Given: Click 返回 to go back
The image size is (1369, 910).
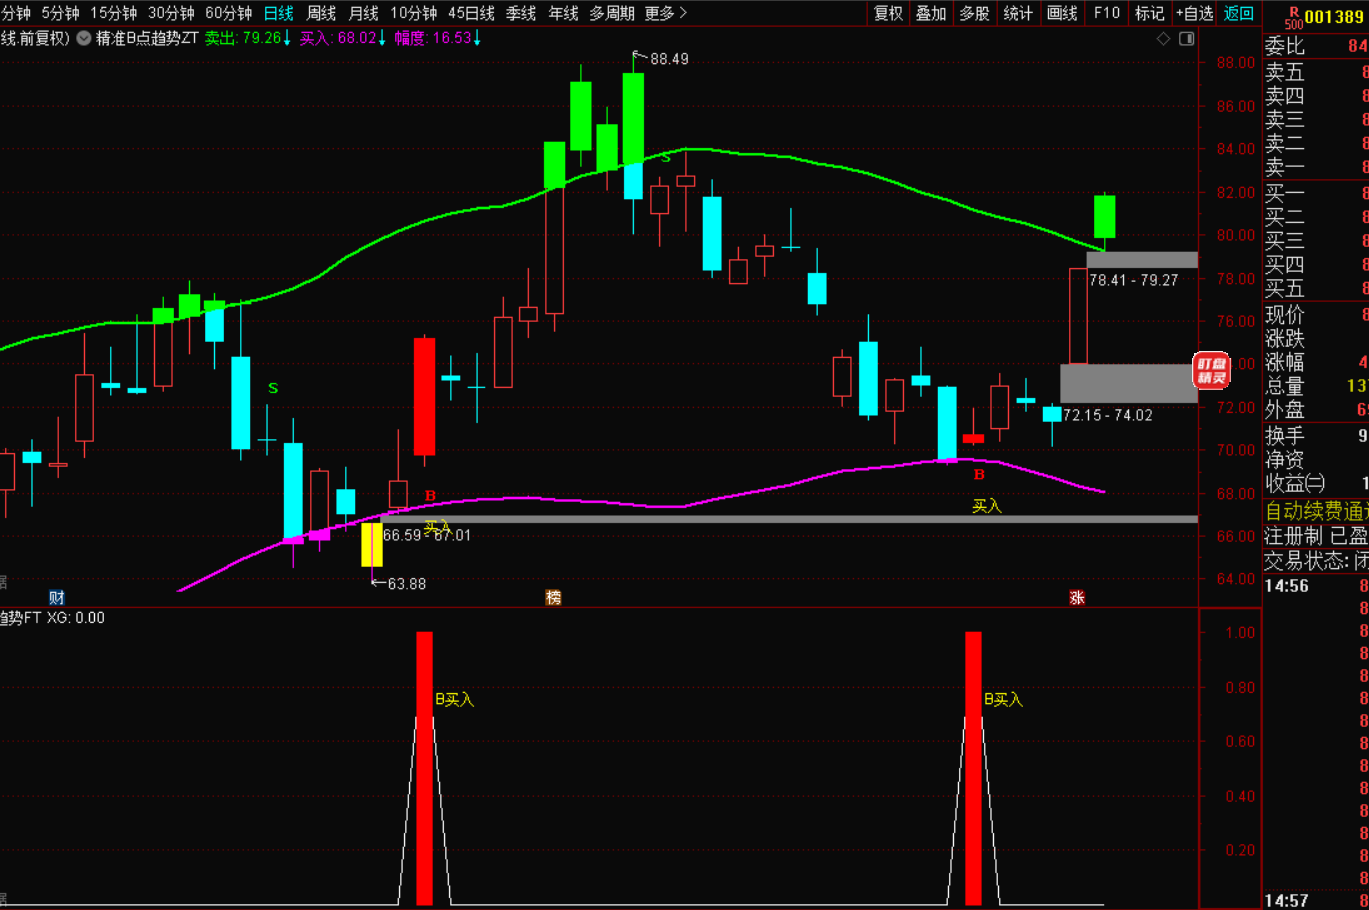Looking at the screenshot, I should pyautogui.click(x=1239, y=13).
